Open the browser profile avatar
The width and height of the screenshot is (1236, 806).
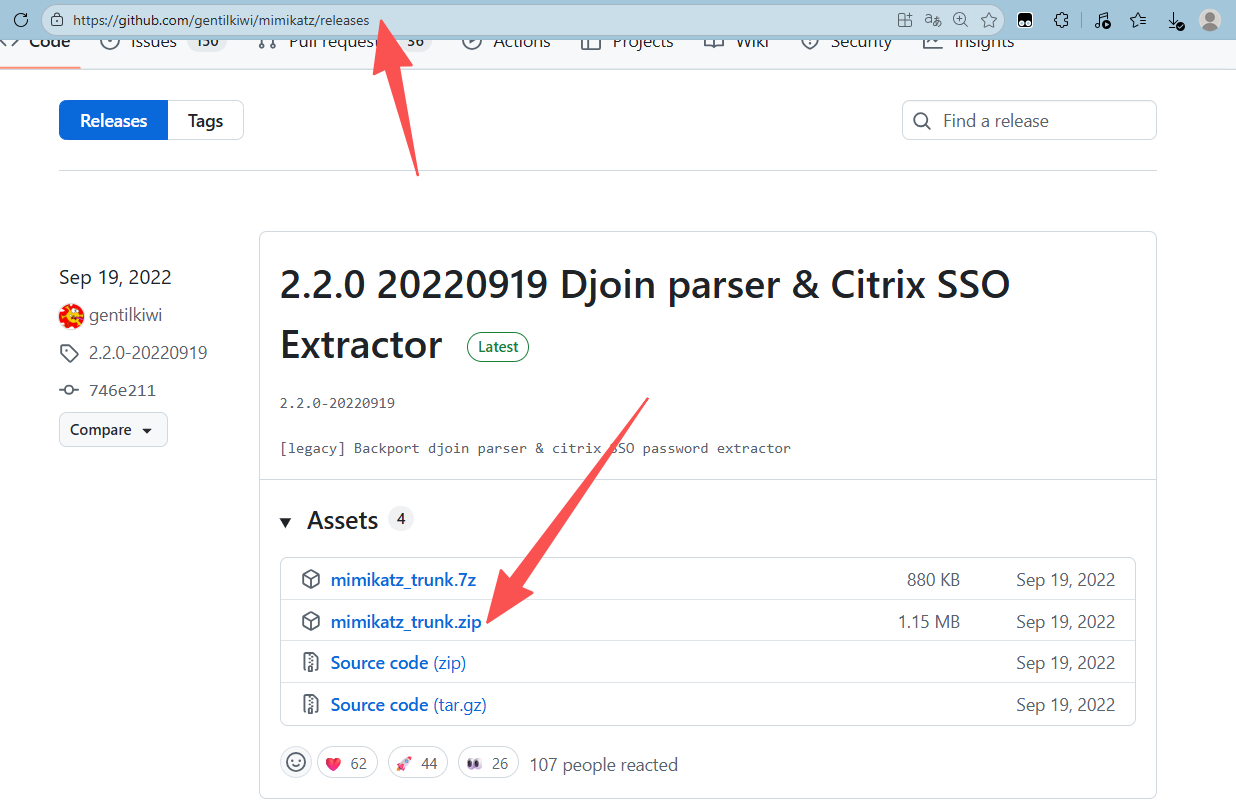pyautogui.click(x=1210, y=19)
